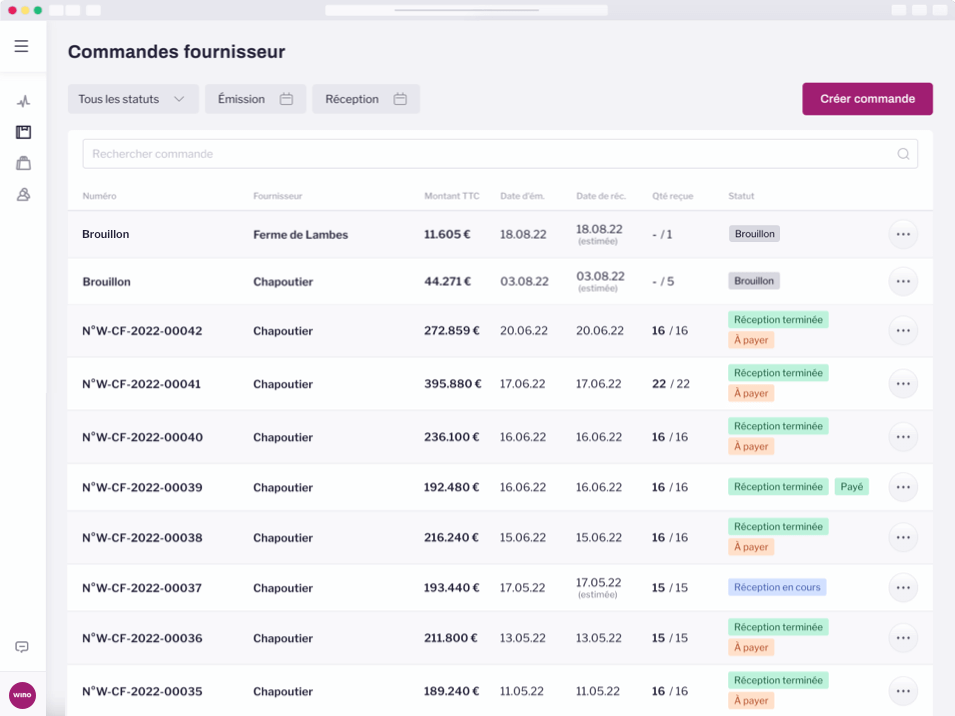This screenshot has width=955, height=716.
Task: Select the activity analytics icon in sidebar
Action: [x=23, y=100]
